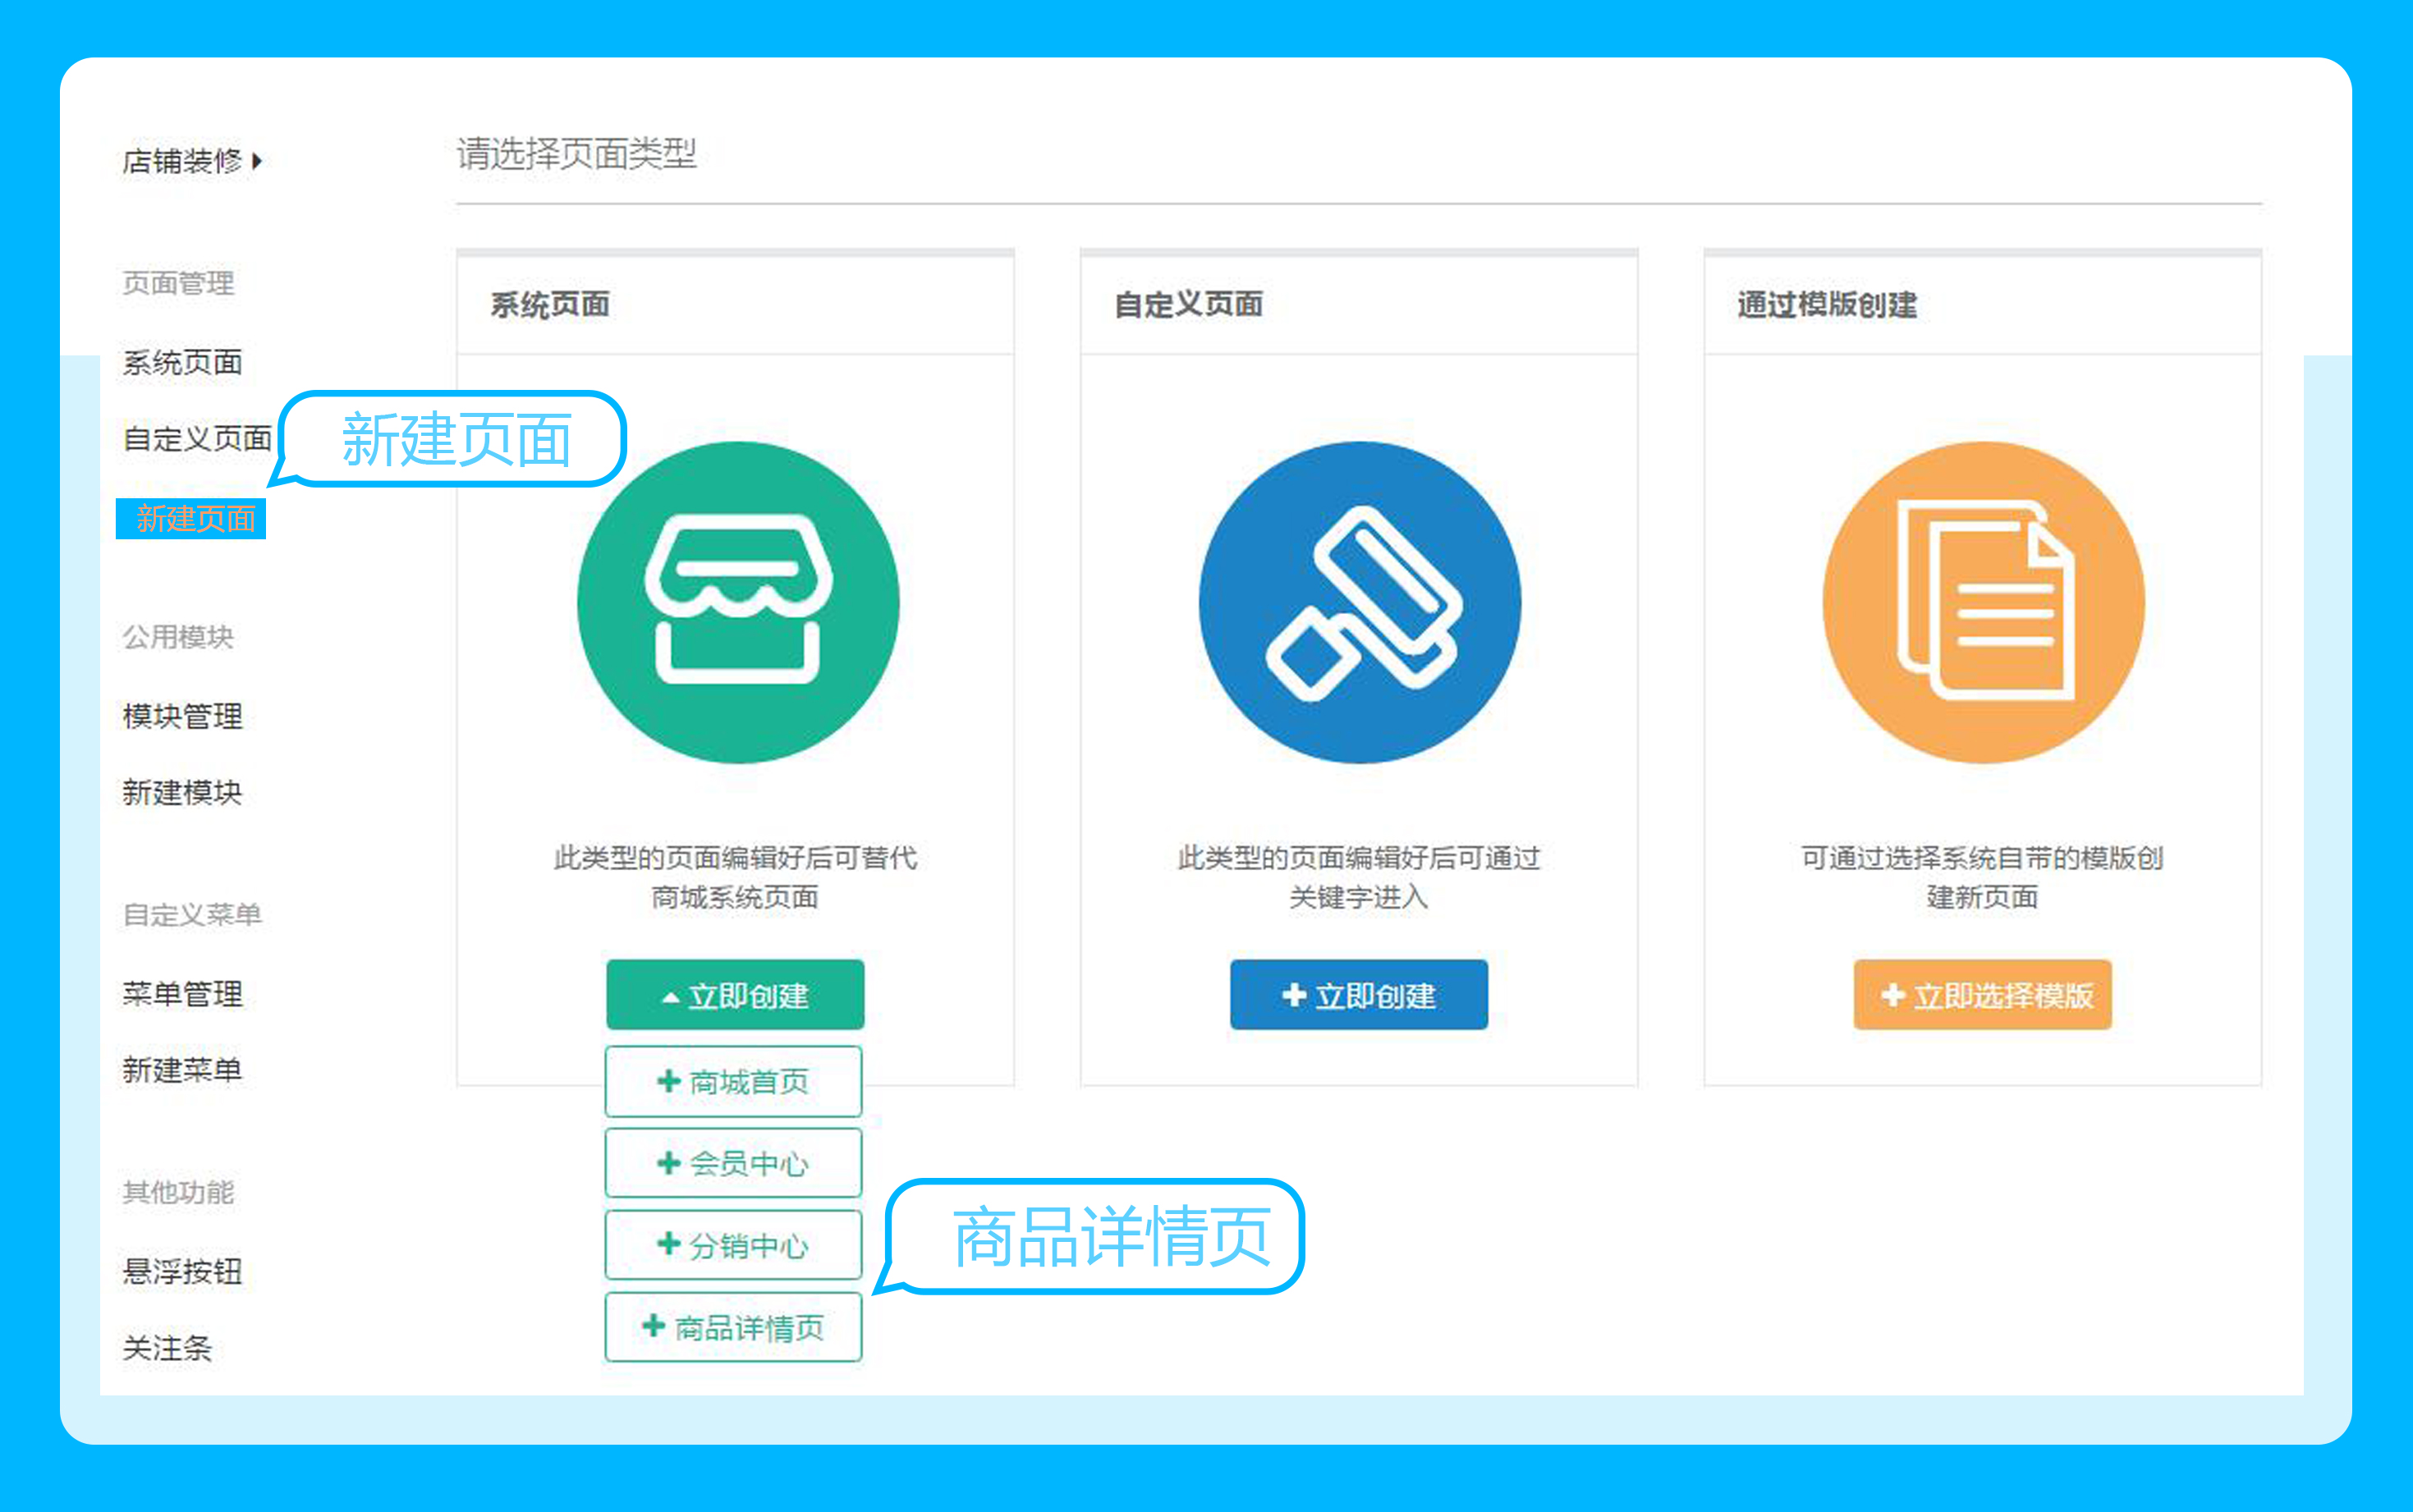This screenshot has width=2413, height=1512.
Task: Open 悬浮按钮 sidebar item
Action: point(182,1272)
